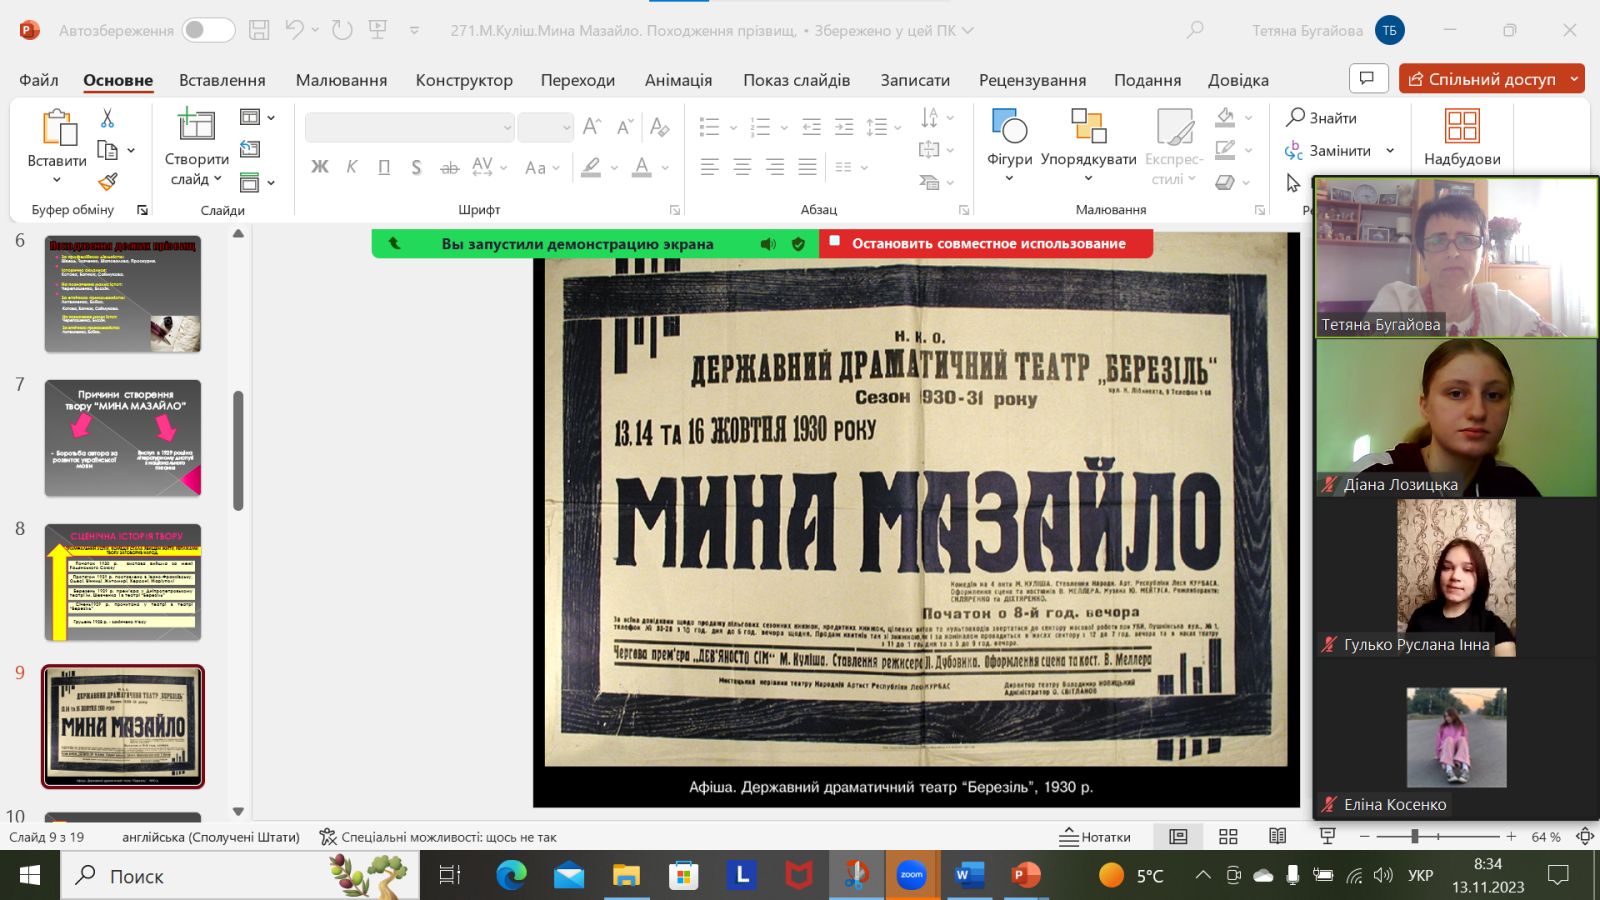
Task: Click Спільний доступ share button
Action: coord(1492,78)
